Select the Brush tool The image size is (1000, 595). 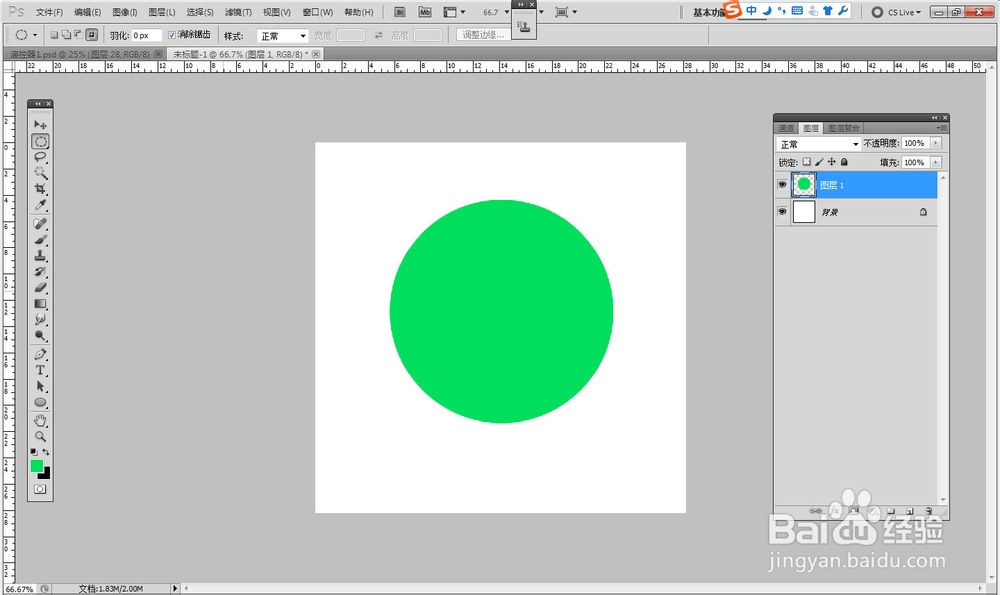click(40, 240)
